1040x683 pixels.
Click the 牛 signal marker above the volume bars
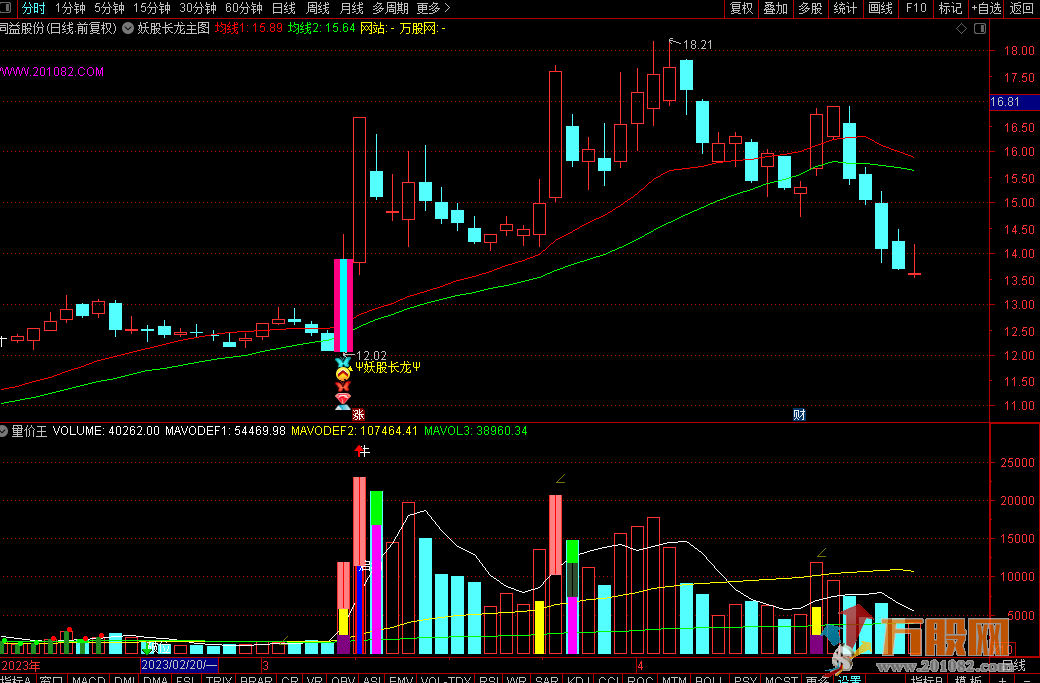click(362, 451)
